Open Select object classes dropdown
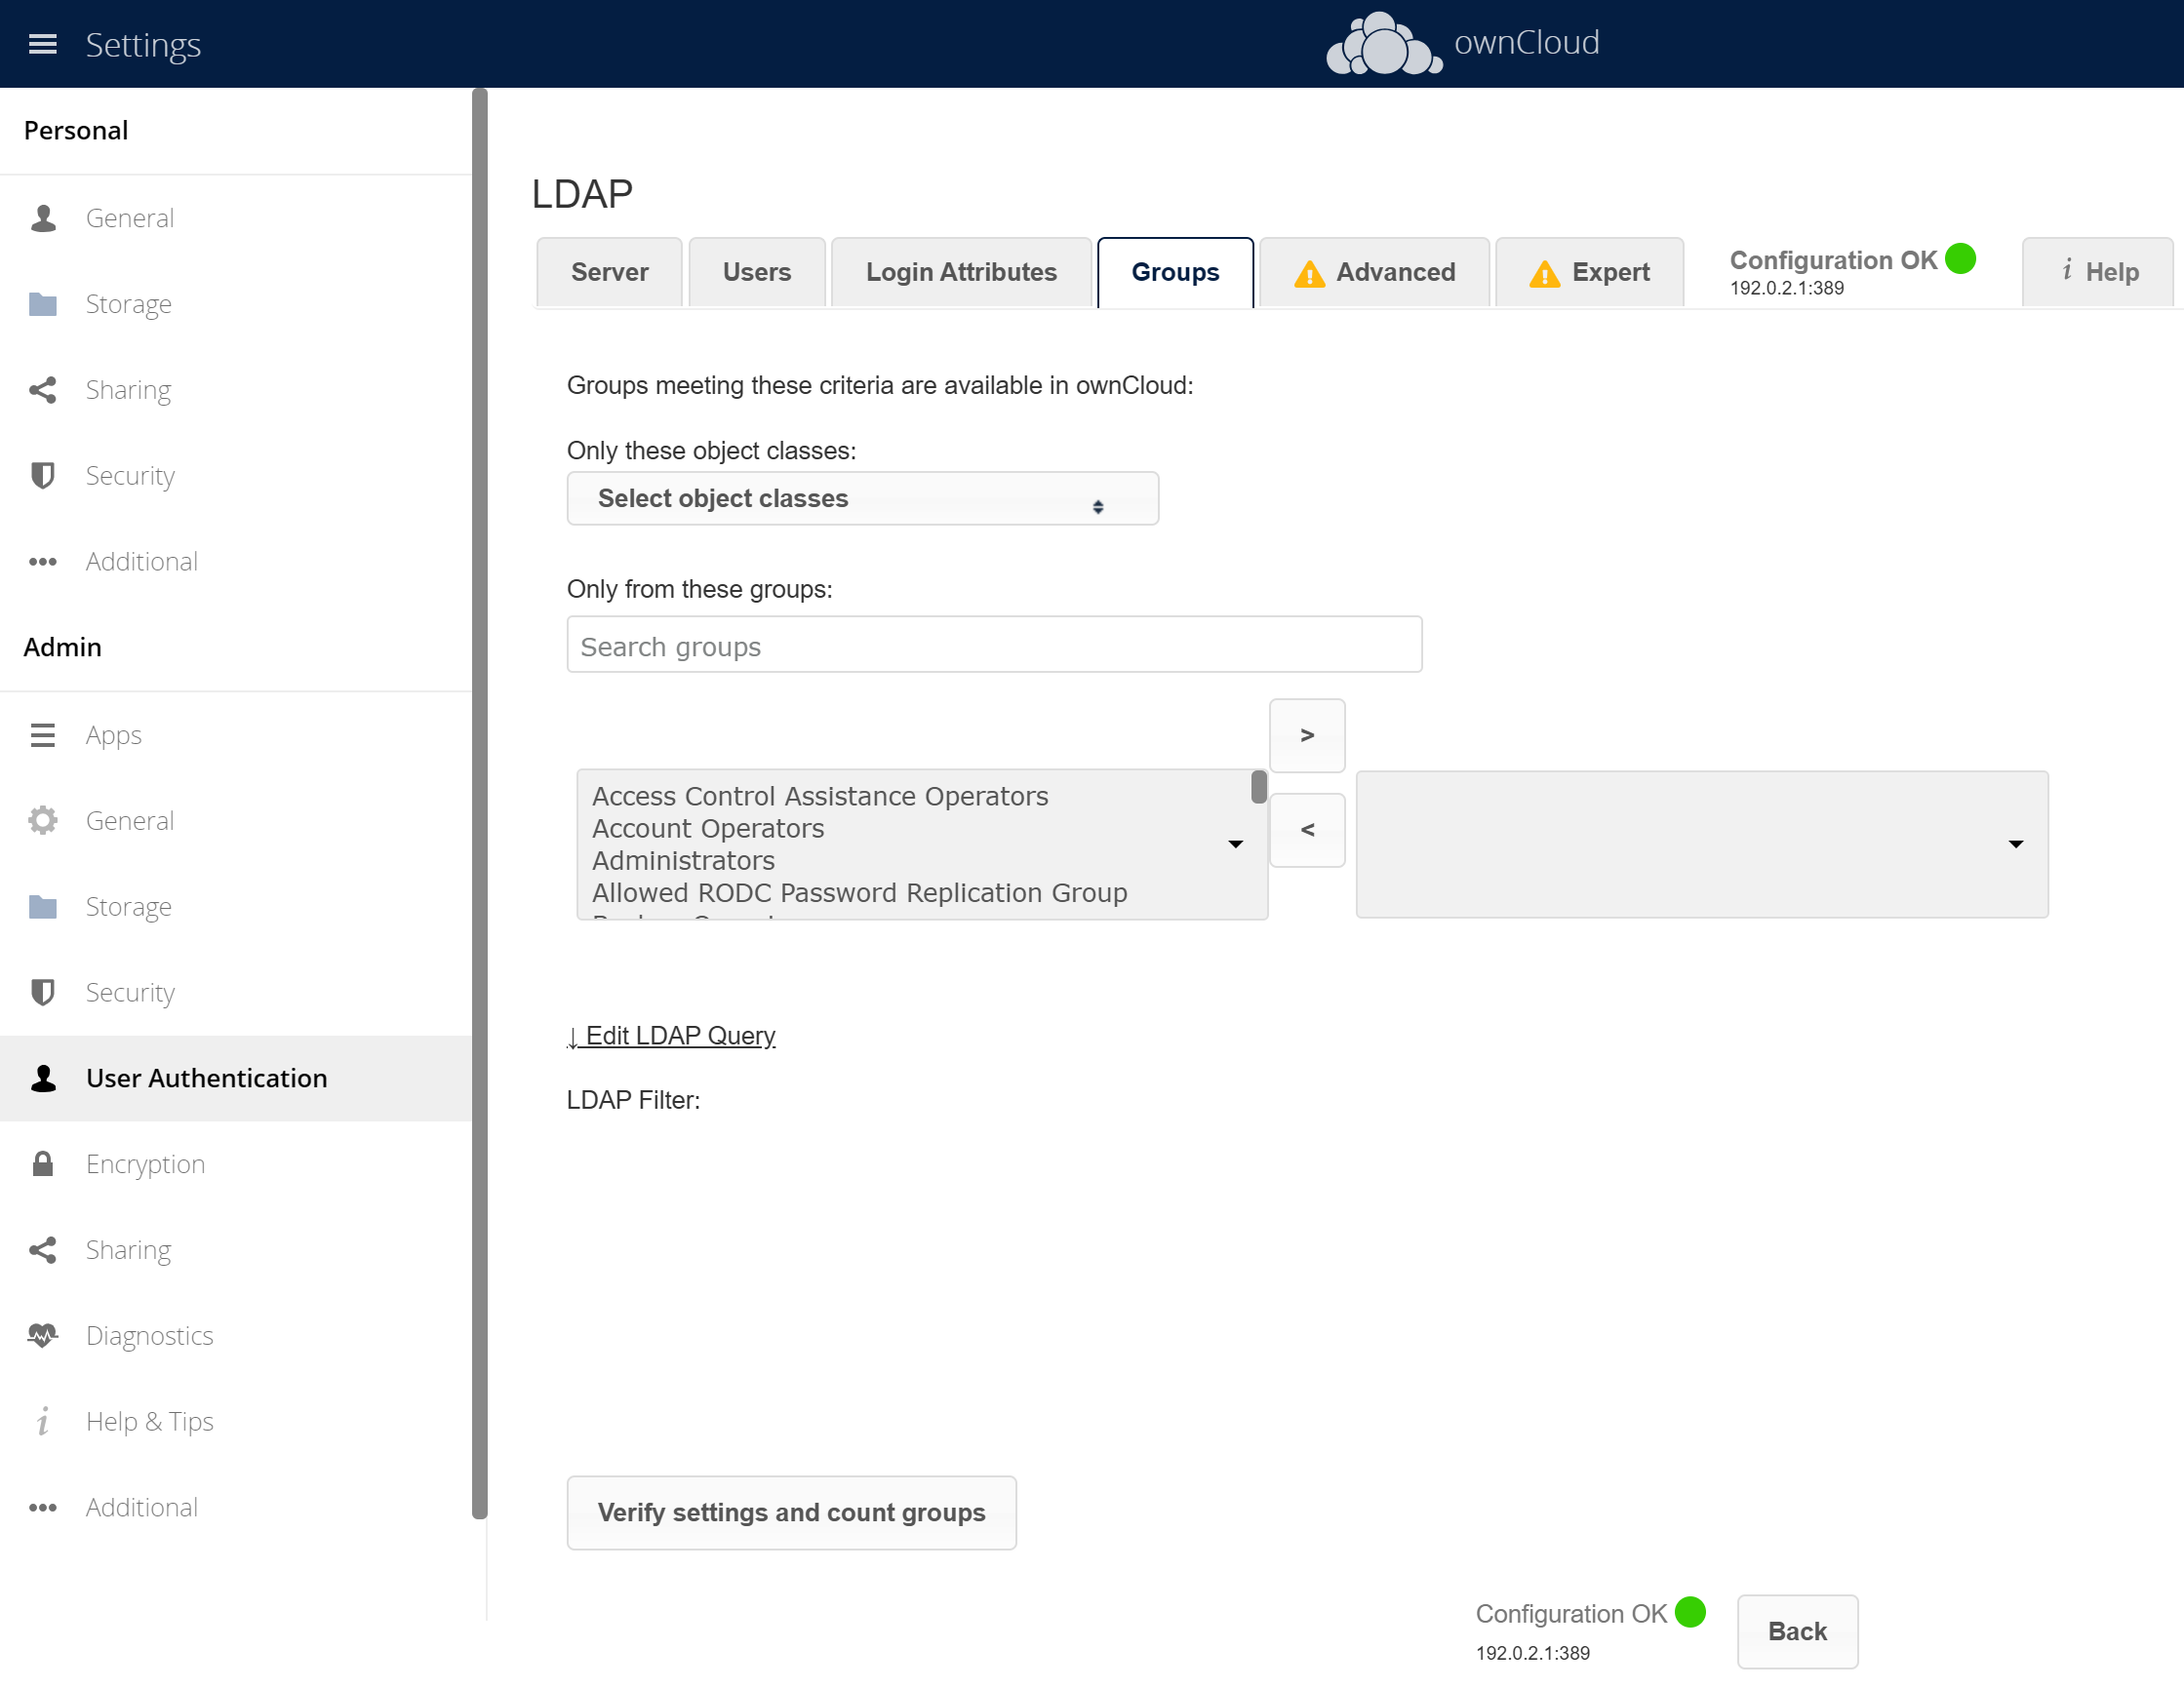2184x1689 pixels. pos(862,498)
